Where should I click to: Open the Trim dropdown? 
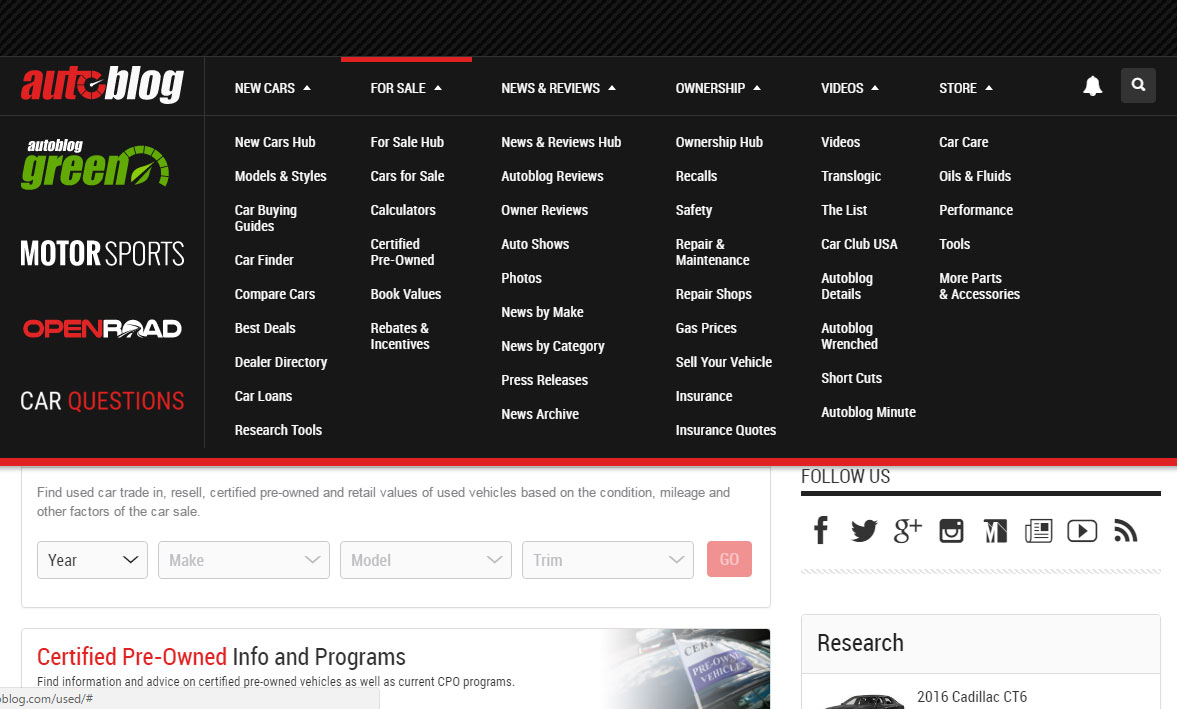pos(607,560)
